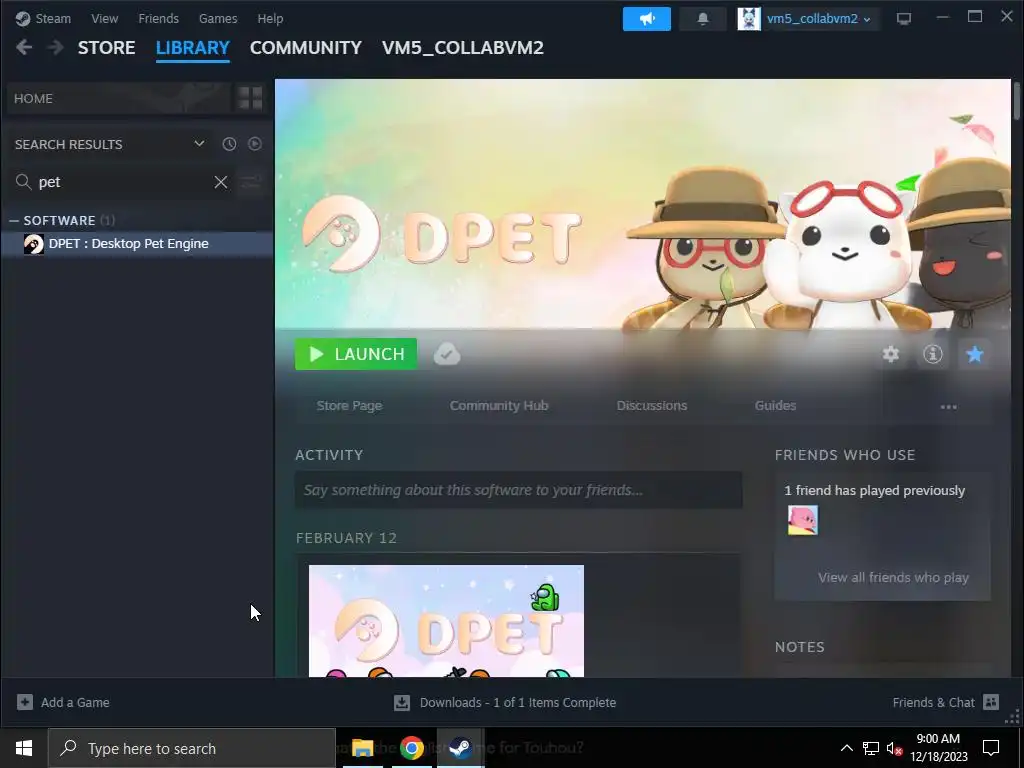Click the library page vertical scrollbar
Image resolution: width=1024 pixels, height=768 pixels.
[x=1017, y=101]
